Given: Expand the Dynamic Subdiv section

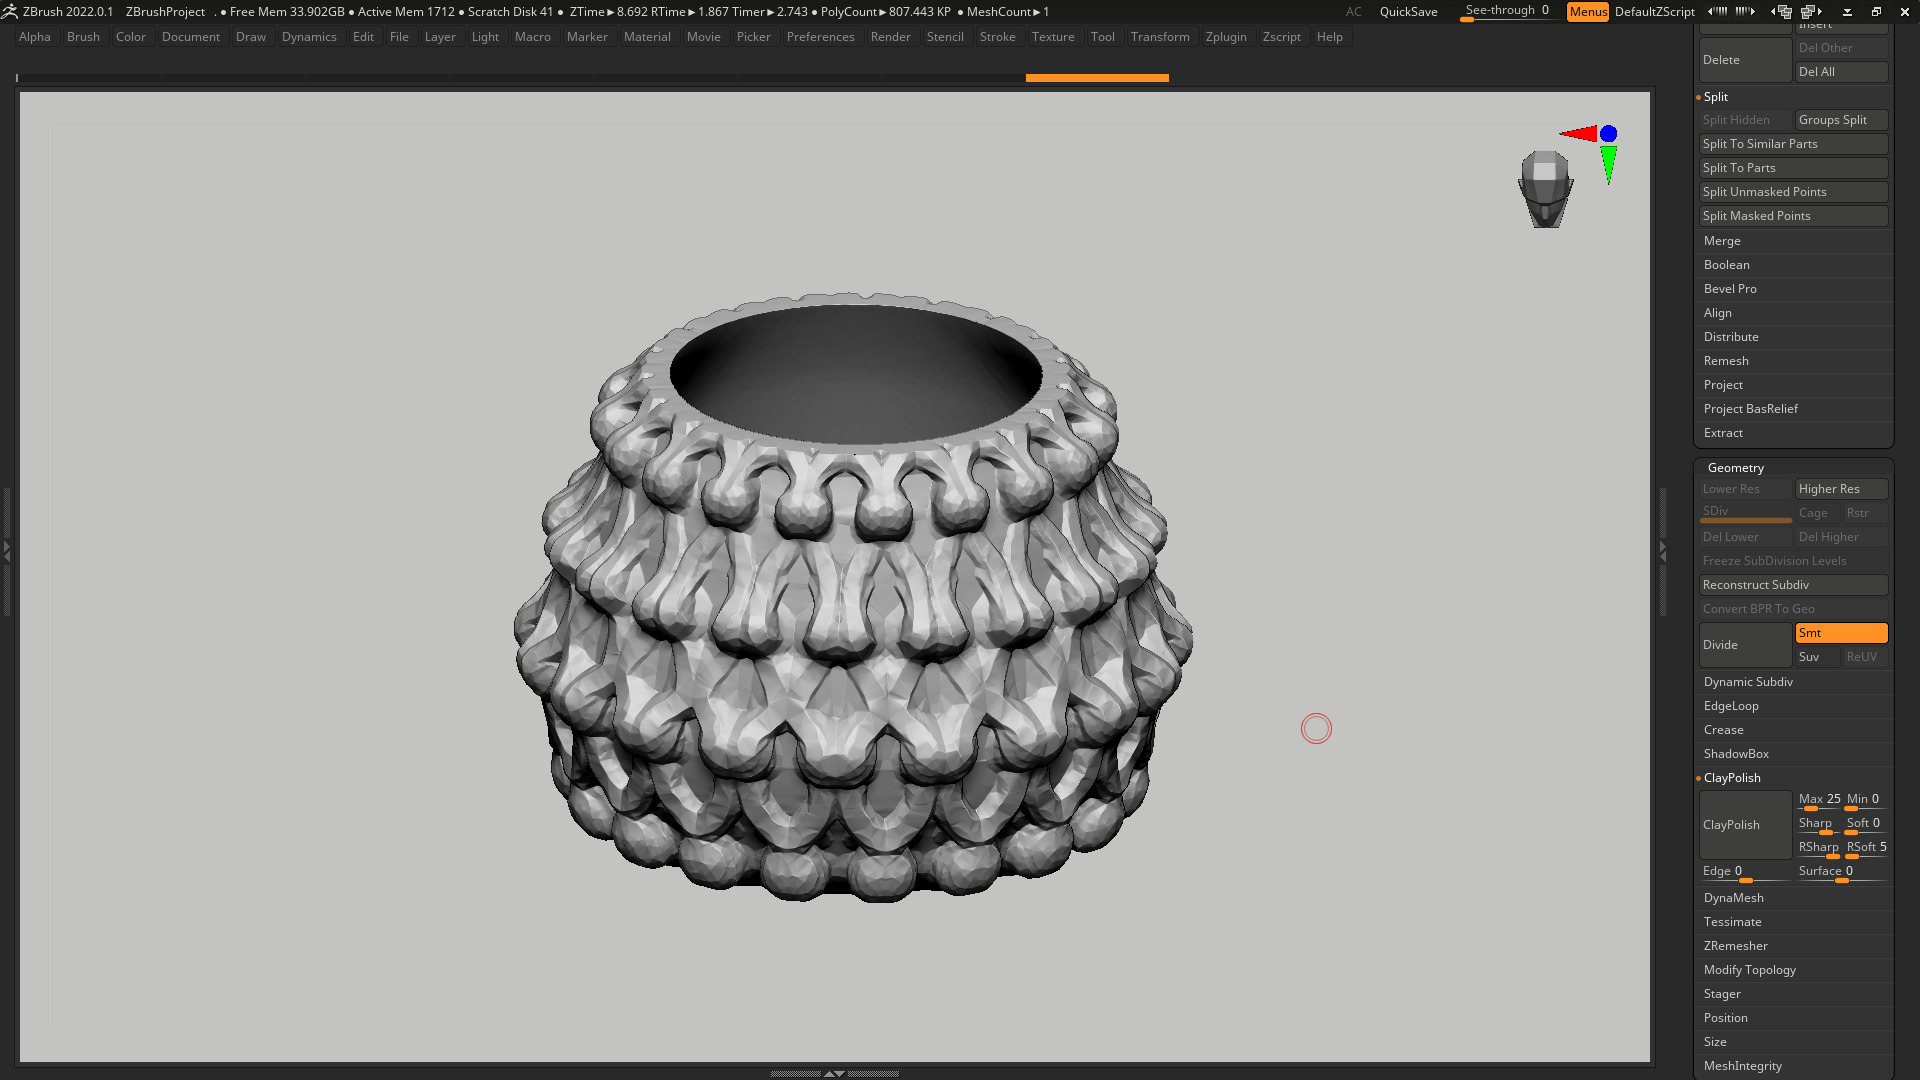Looking at the screenshot, I should tap(1748, 682).
